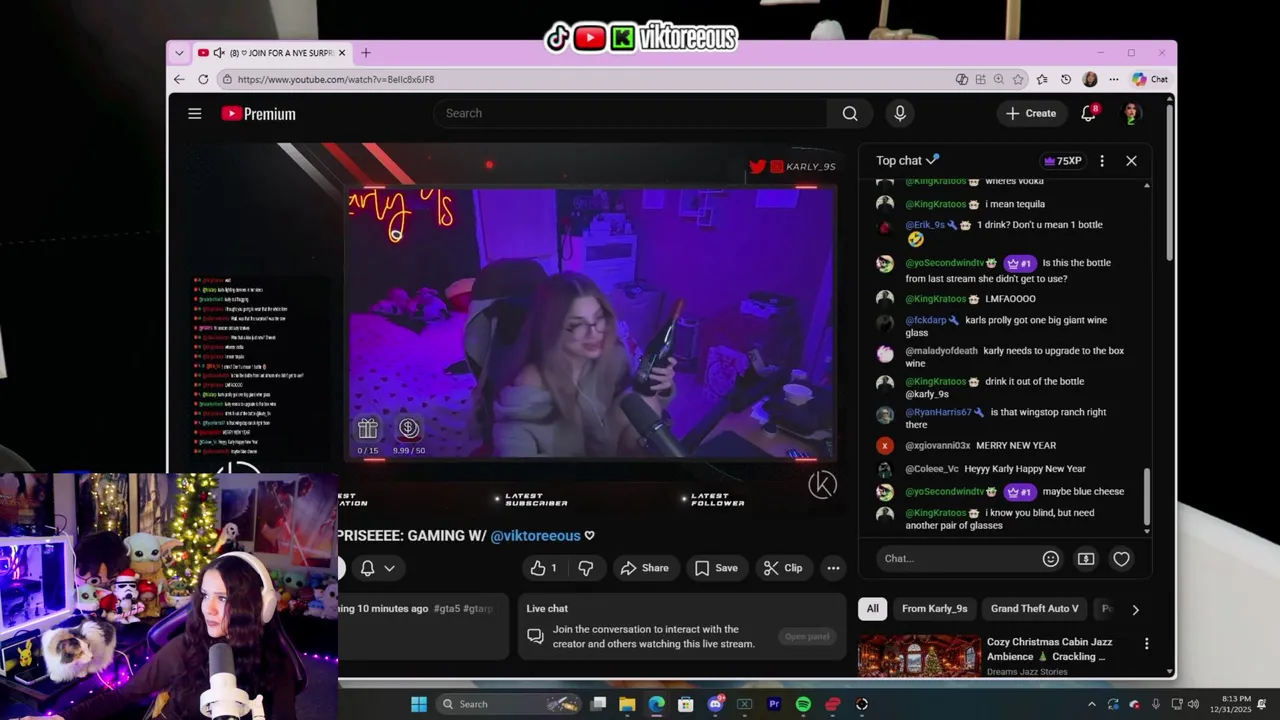Share the video
The image size is (1280, 720).
pos(644,568)
